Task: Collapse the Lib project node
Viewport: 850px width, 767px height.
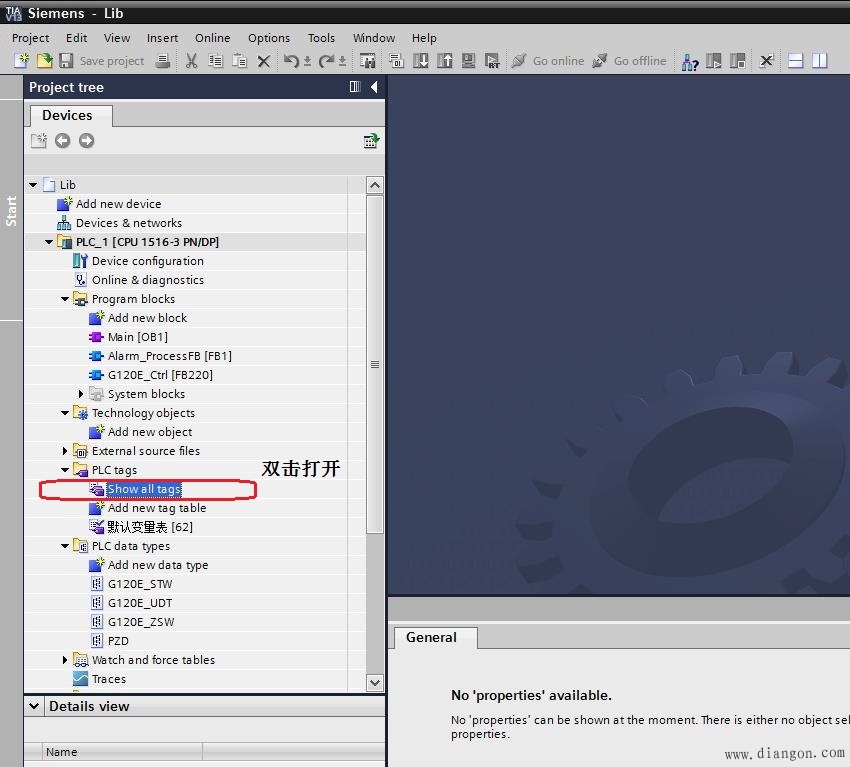Action: tap(33, 185)
